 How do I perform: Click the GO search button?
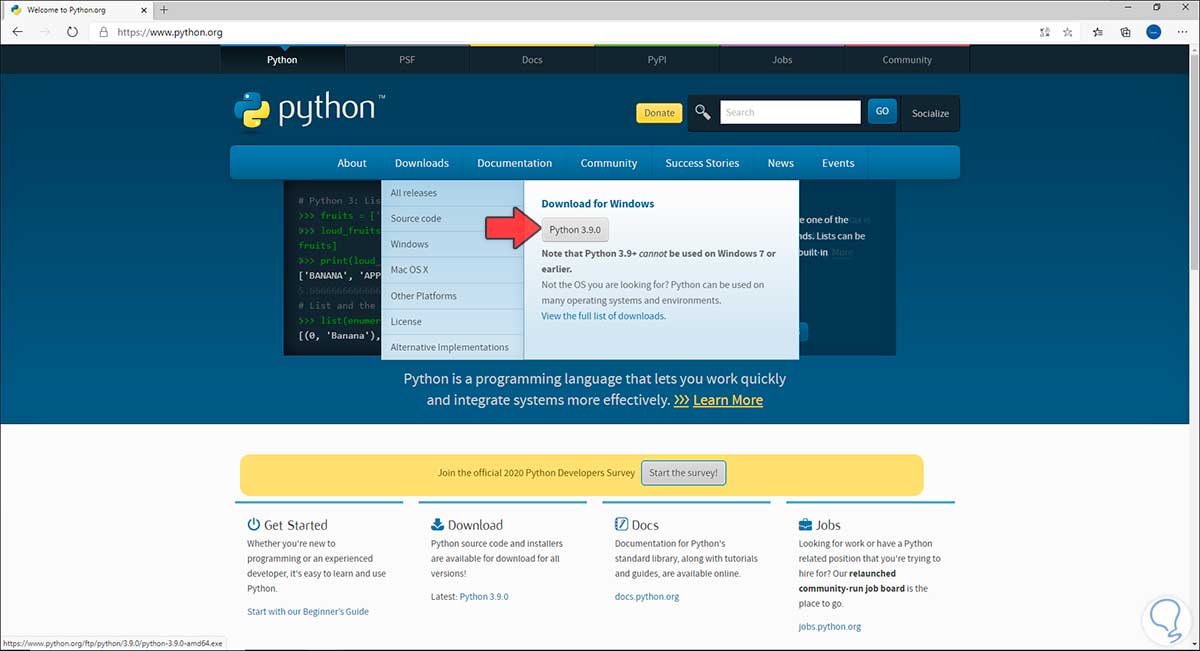point(882,112)
